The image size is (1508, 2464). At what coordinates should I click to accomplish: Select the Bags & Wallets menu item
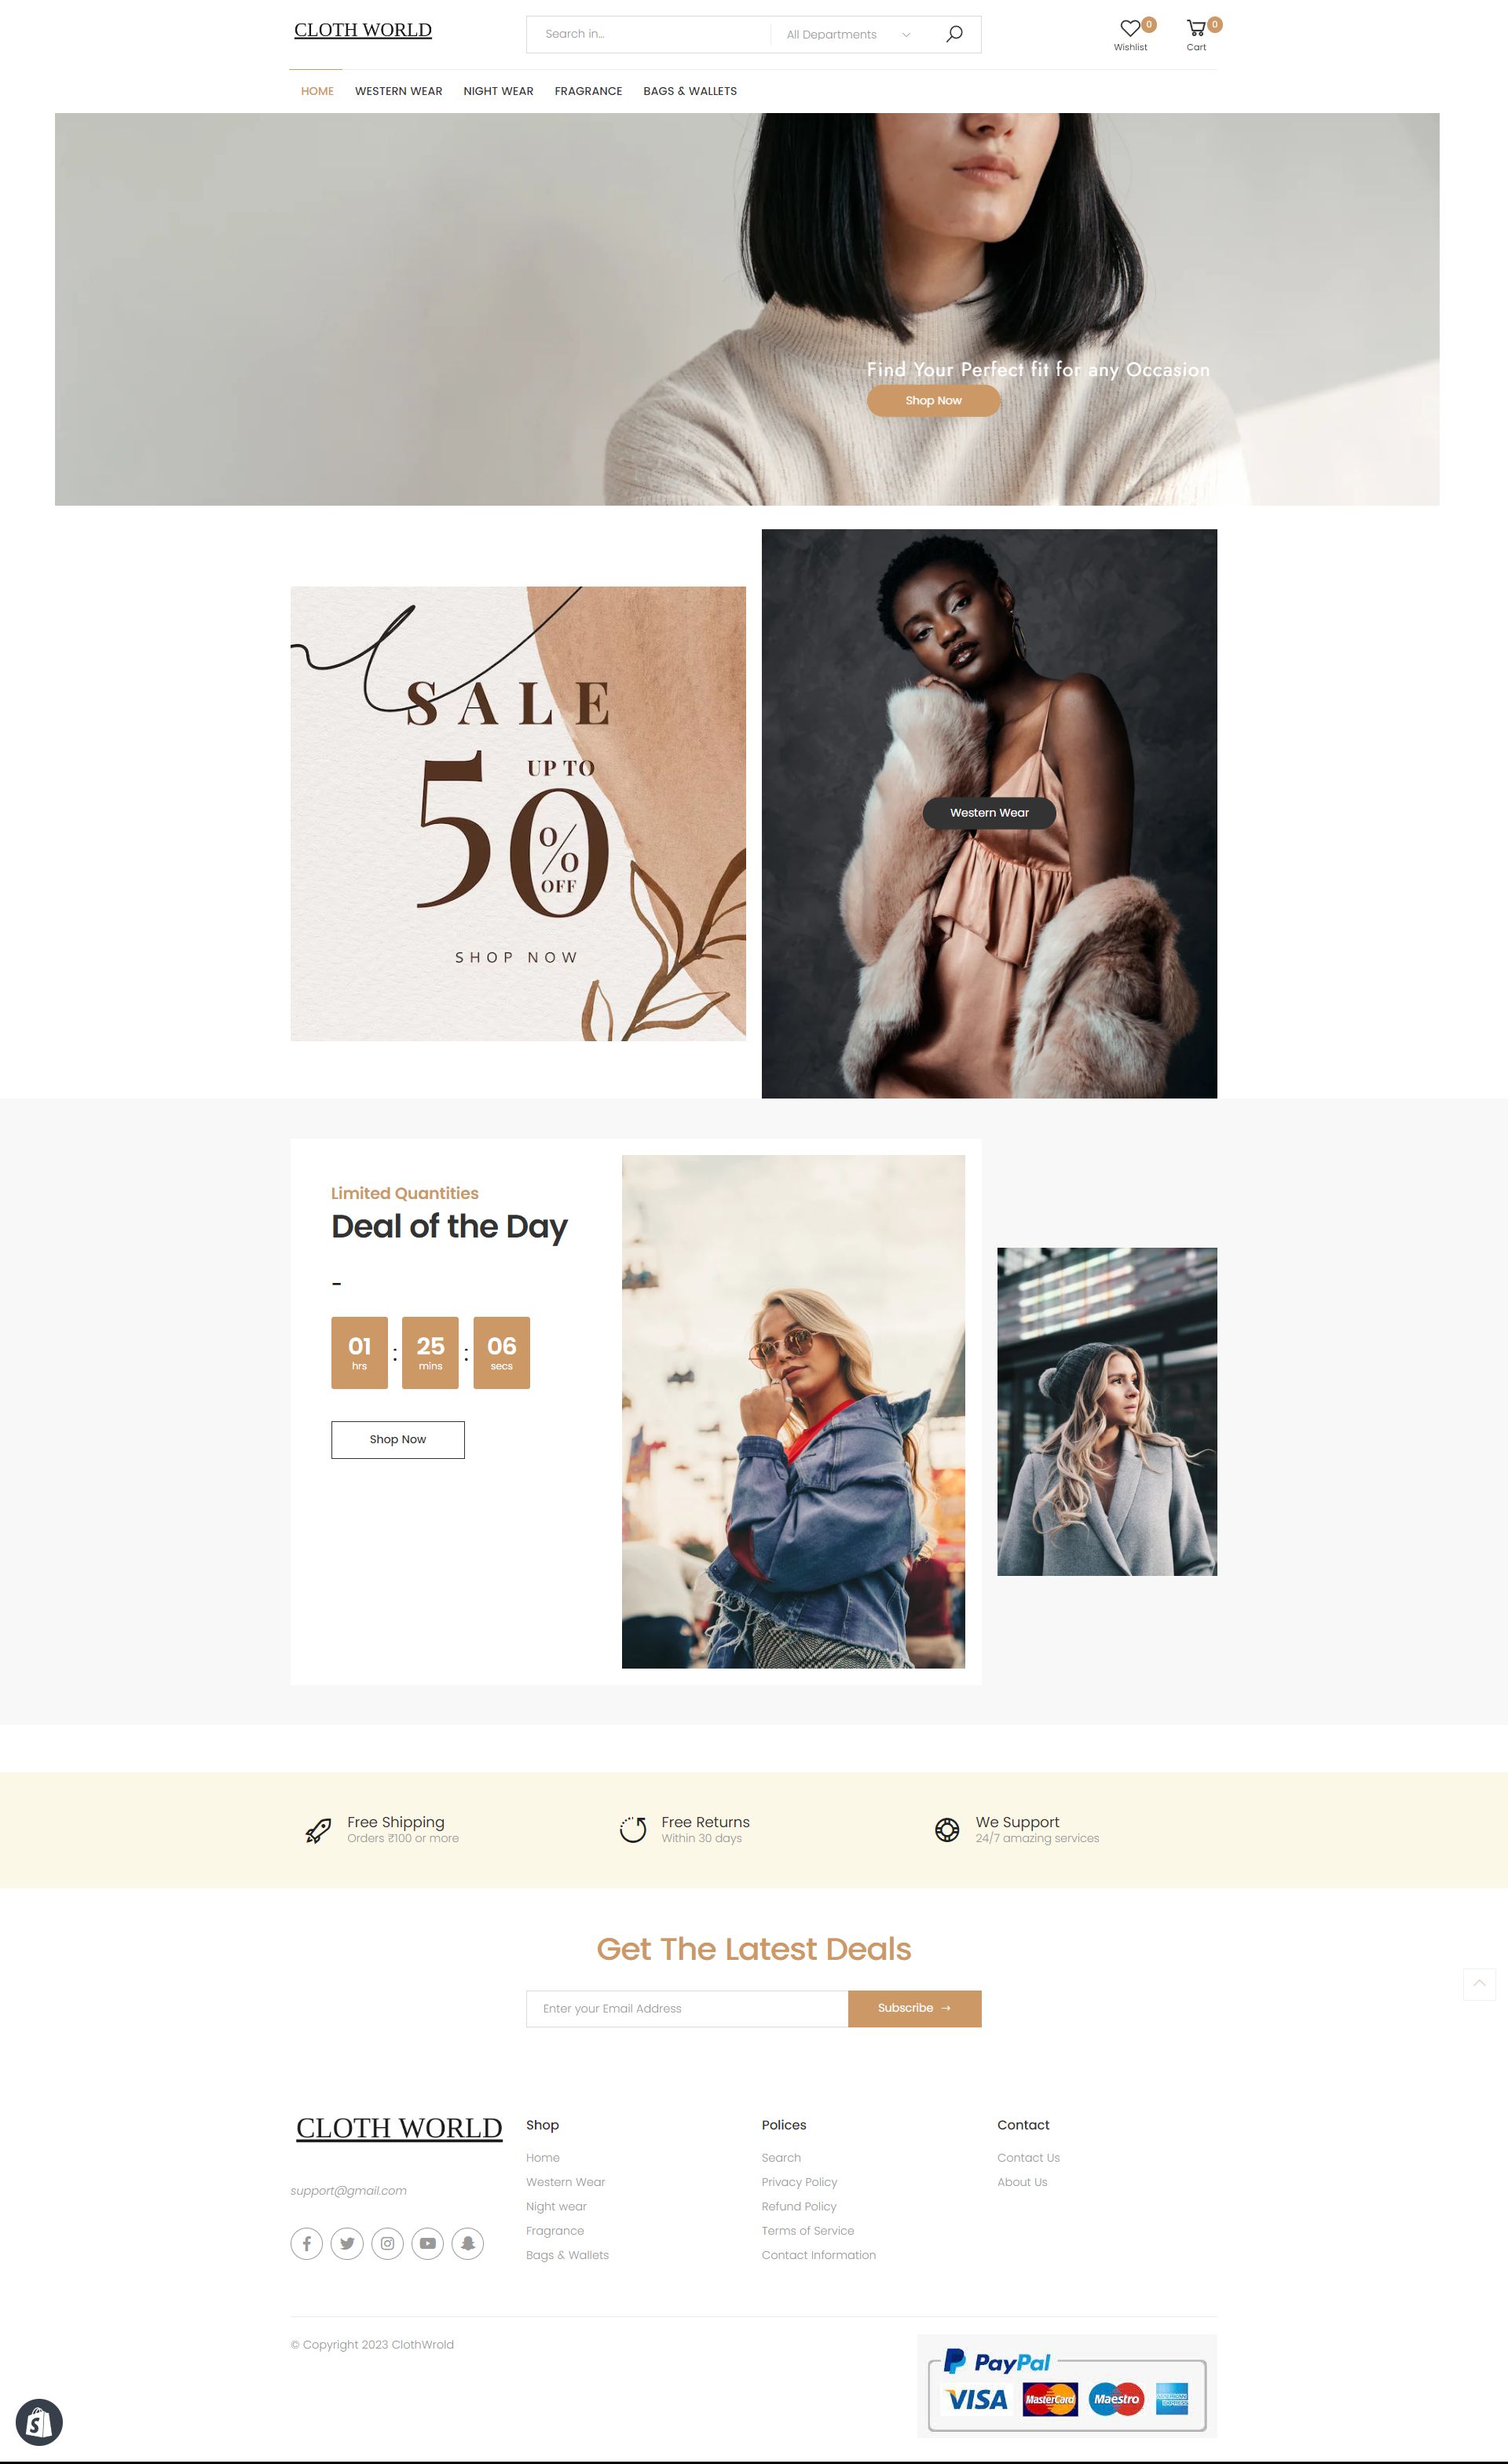(690, 91)
